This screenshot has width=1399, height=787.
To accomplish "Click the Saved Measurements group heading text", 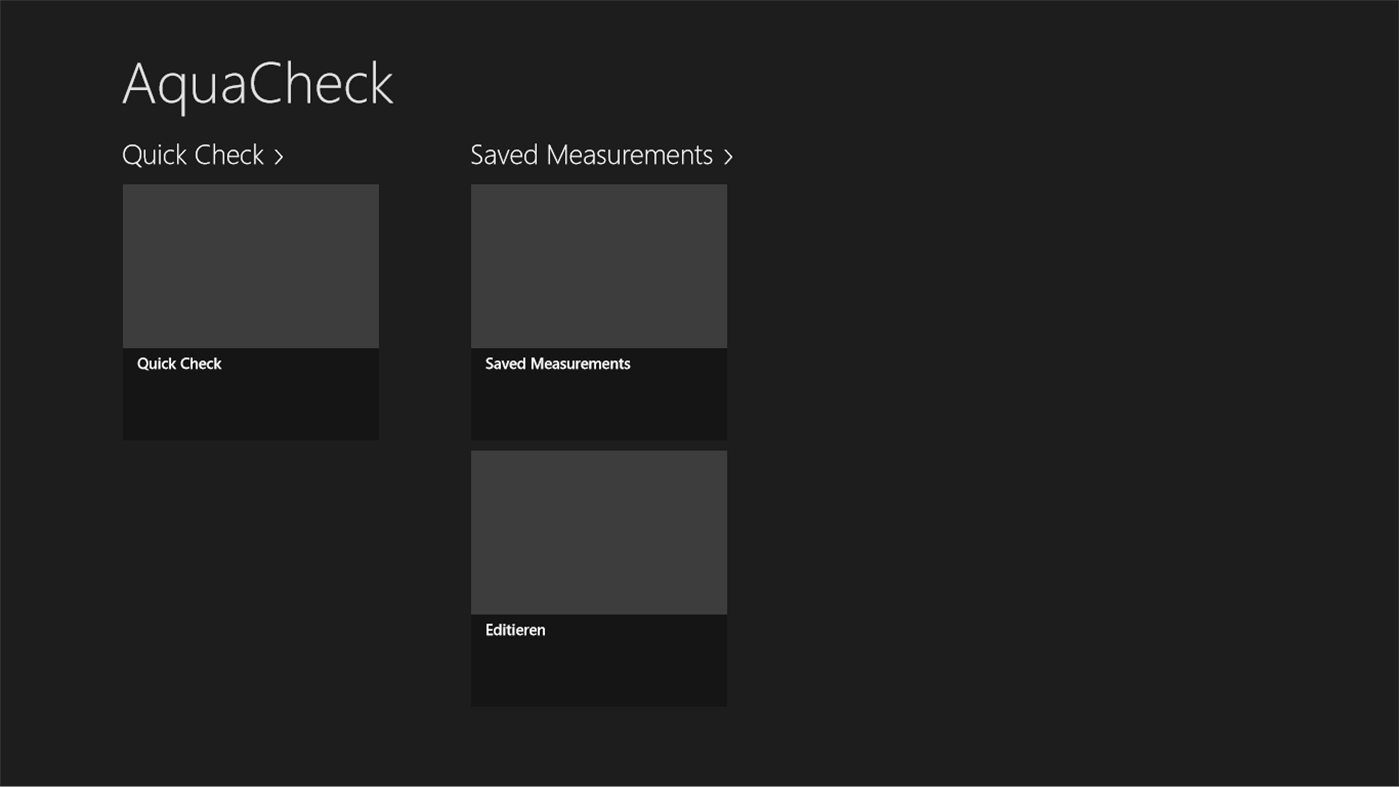I will (591, 154).
